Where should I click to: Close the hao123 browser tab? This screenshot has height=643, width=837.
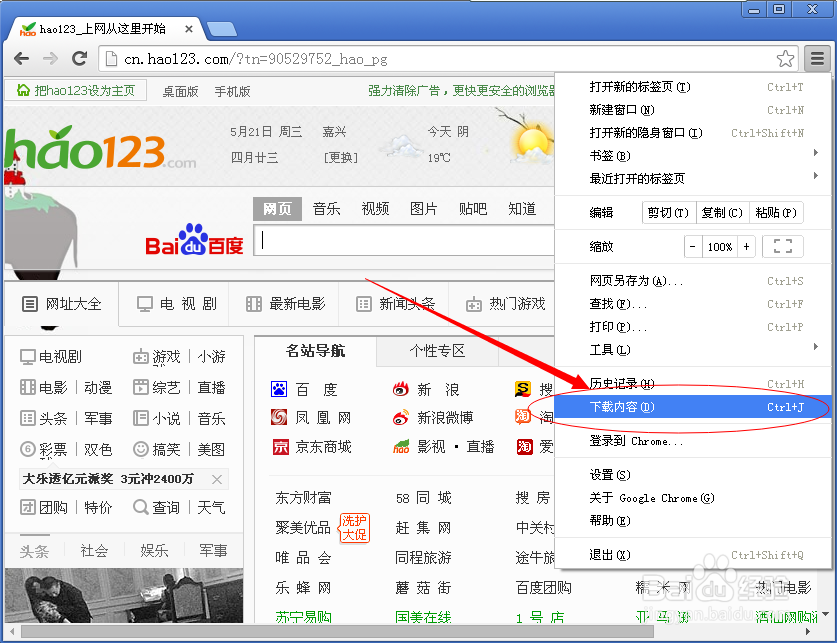pyautogui.click(x=188, y=29)
